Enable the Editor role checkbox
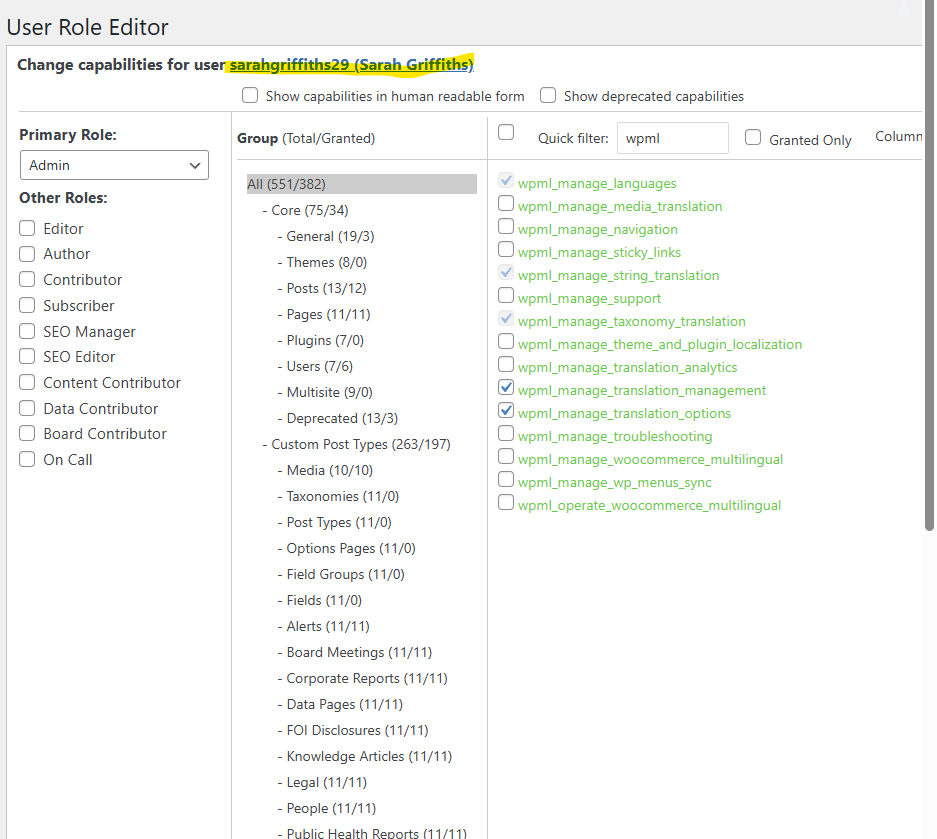Screen dimensions: 937x839 pos(27,229)
